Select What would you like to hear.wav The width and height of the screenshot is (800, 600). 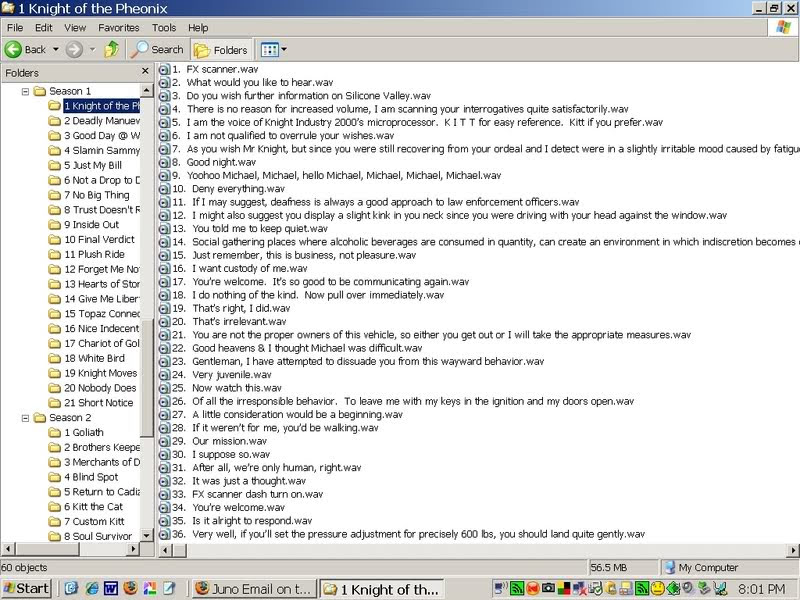(x=253, y=82)
